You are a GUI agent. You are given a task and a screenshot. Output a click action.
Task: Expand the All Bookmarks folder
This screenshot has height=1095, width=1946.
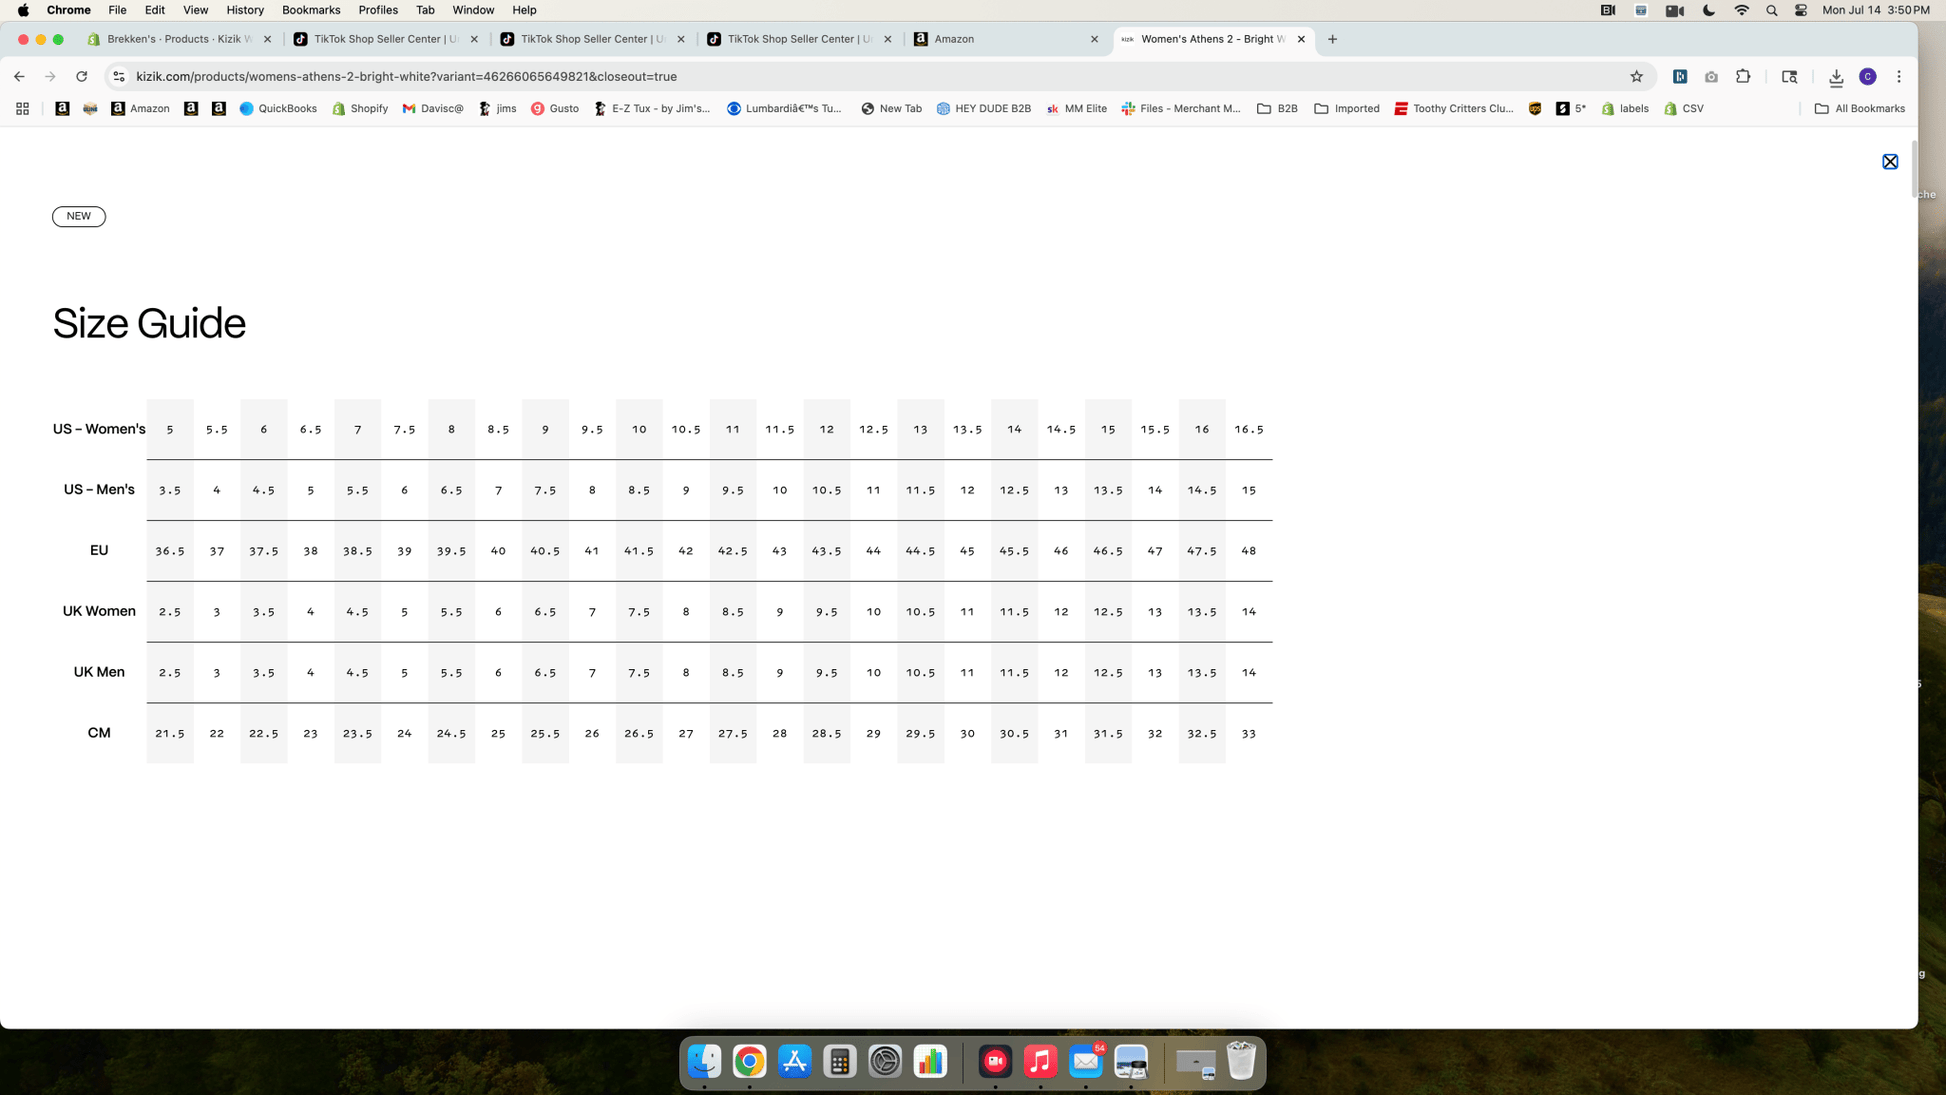coord(1858,108)
